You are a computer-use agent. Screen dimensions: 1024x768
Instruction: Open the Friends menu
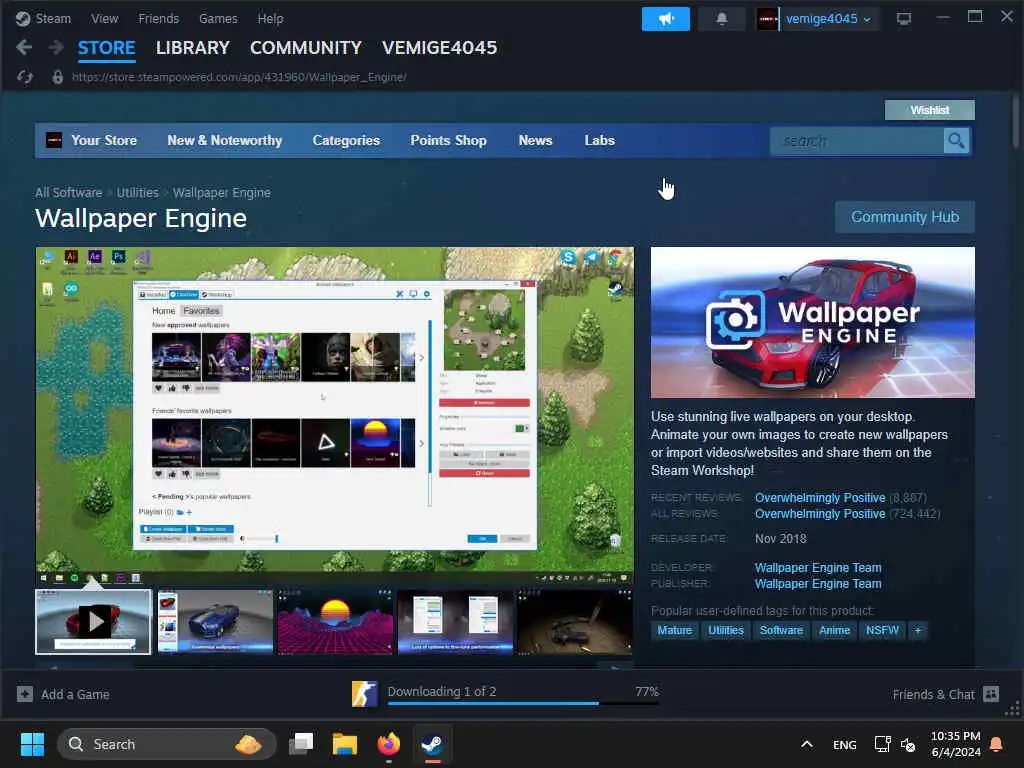[x=159, y=18]
